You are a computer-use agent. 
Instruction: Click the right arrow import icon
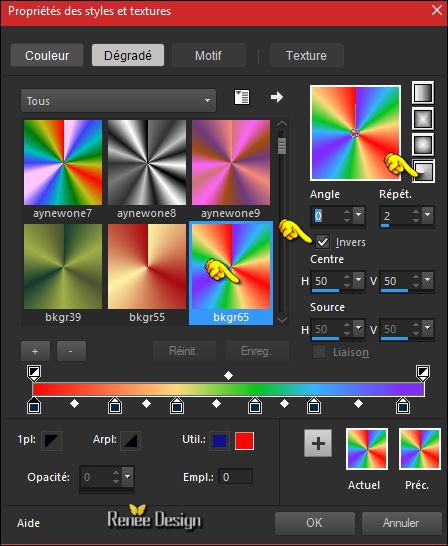(277, 97)
